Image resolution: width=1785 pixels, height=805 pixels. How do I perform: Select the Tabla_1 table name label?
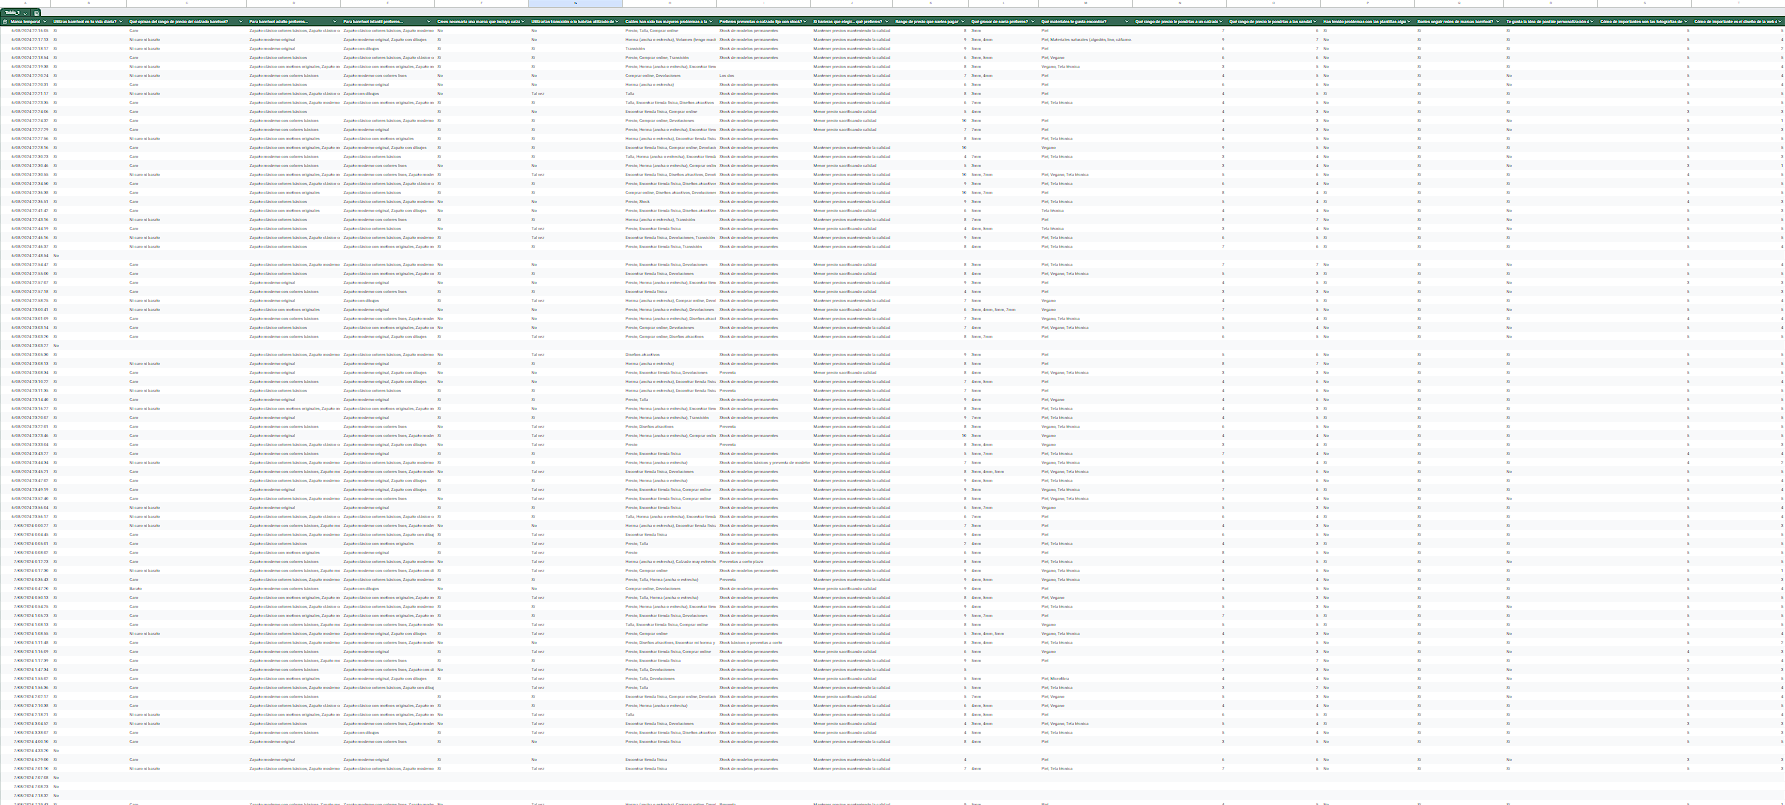point(11,12)
